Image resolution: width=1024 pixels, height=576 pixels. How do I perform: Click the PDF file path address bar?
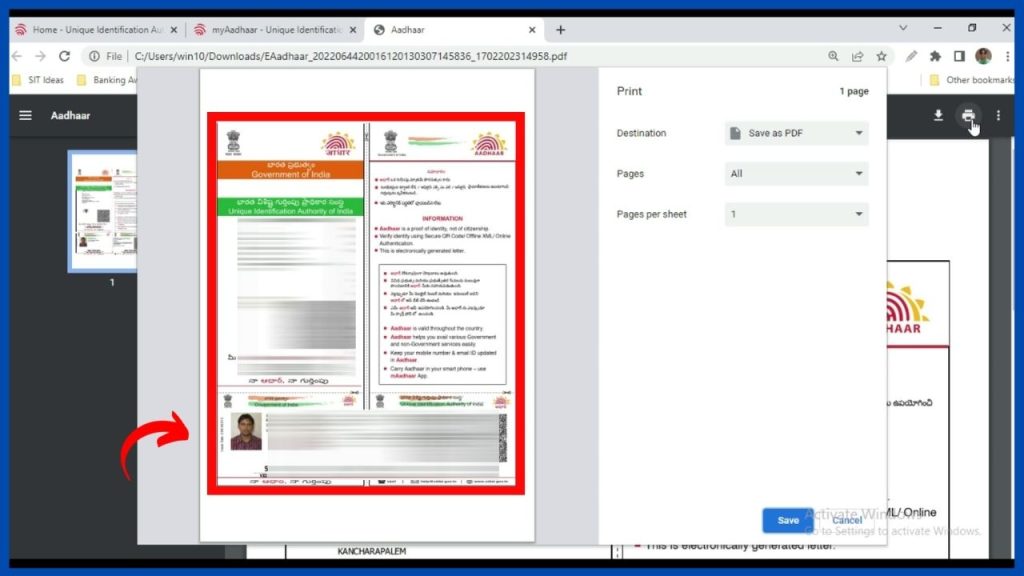tap(300, 56)
